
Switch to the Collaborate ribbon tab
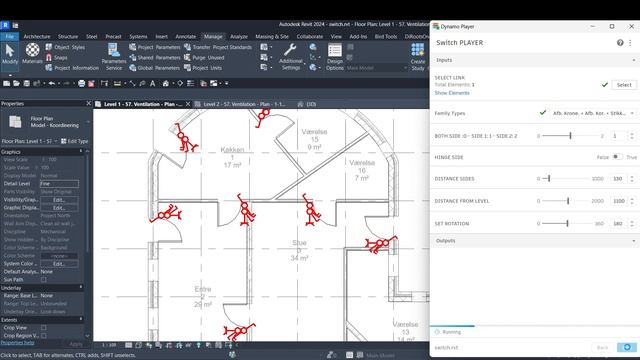[310, 36]
